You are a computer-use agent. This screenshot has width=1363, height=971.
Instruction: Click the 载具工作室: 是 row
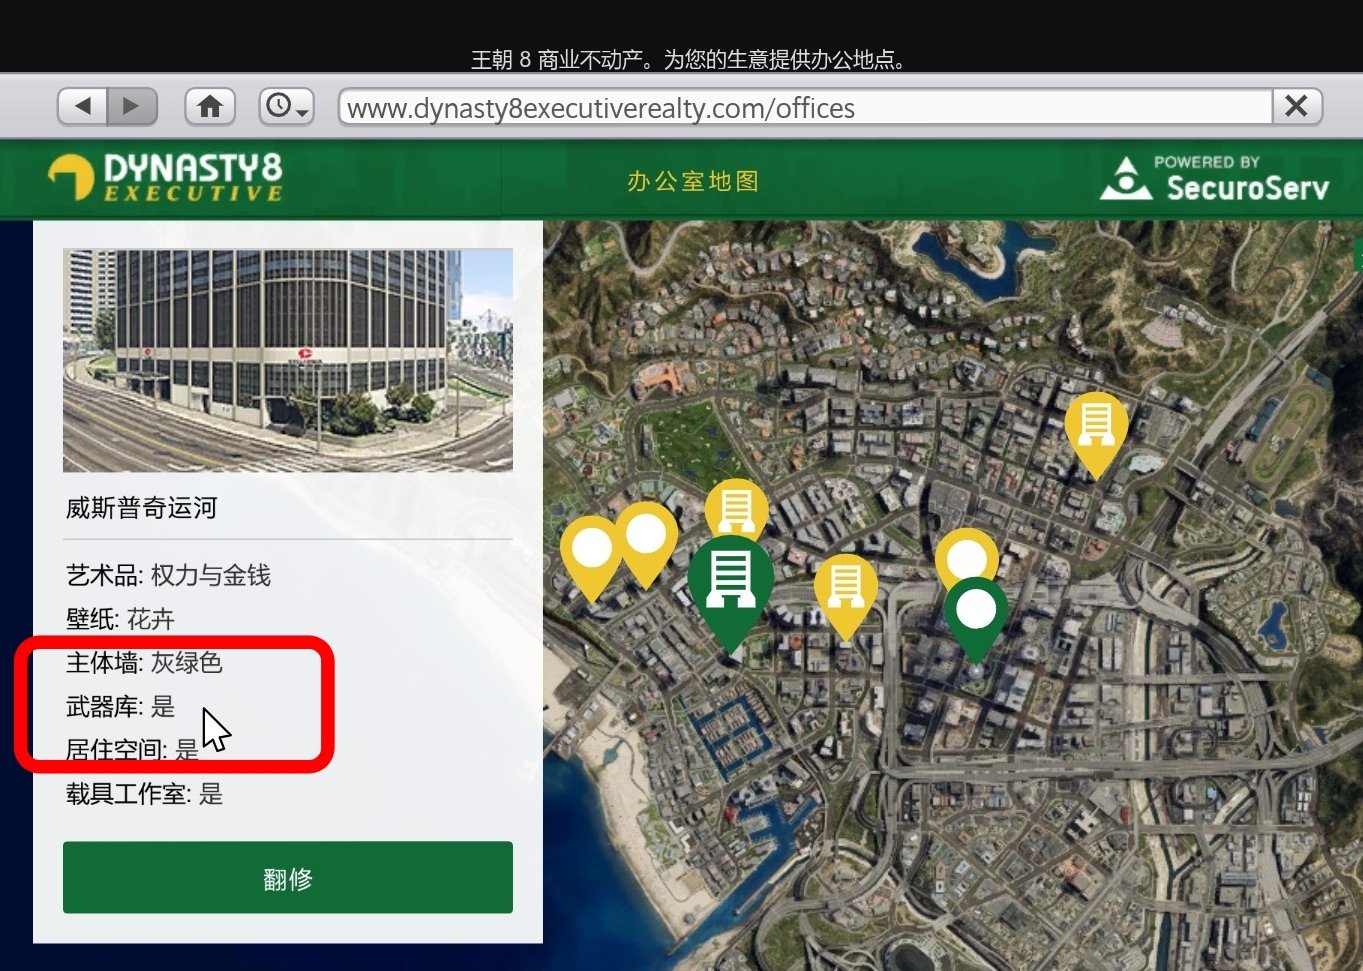tap(144, 794)
